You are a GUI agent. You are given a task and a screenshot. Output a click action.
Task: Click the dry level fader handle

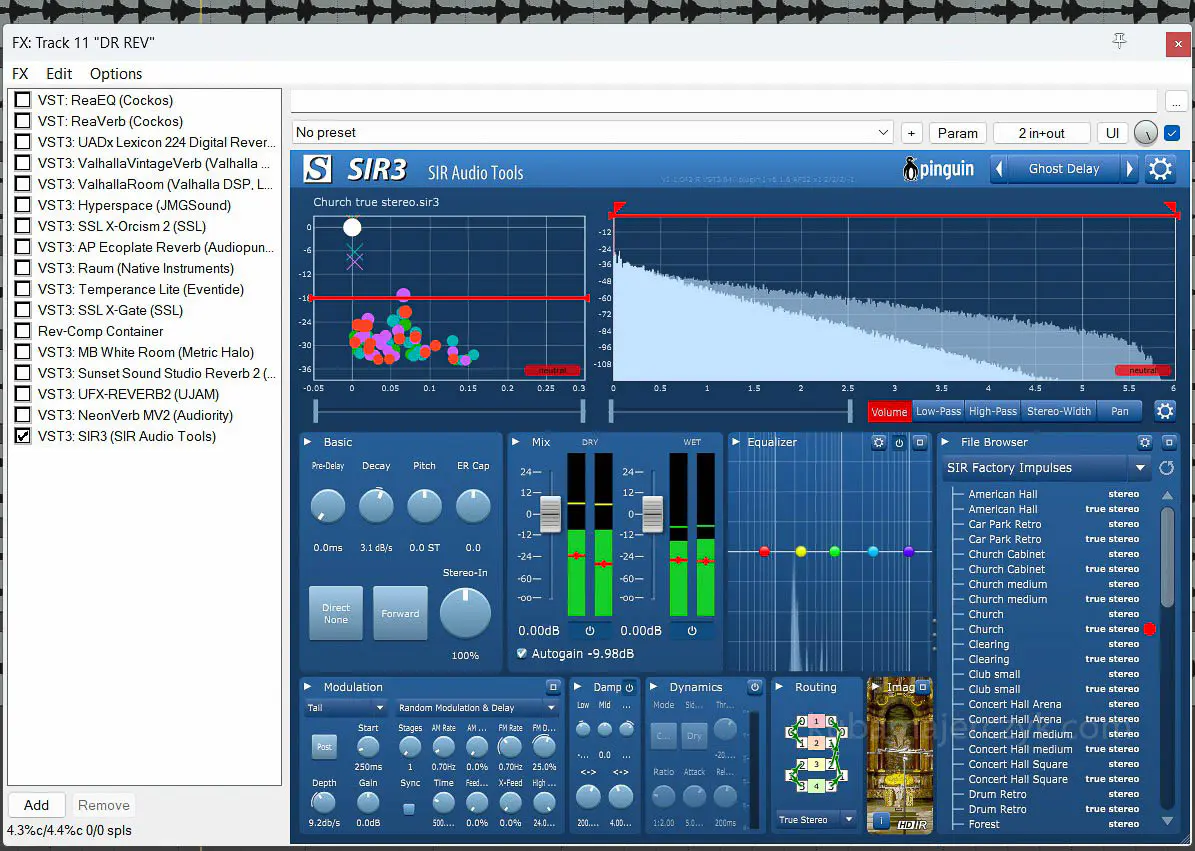550,514
